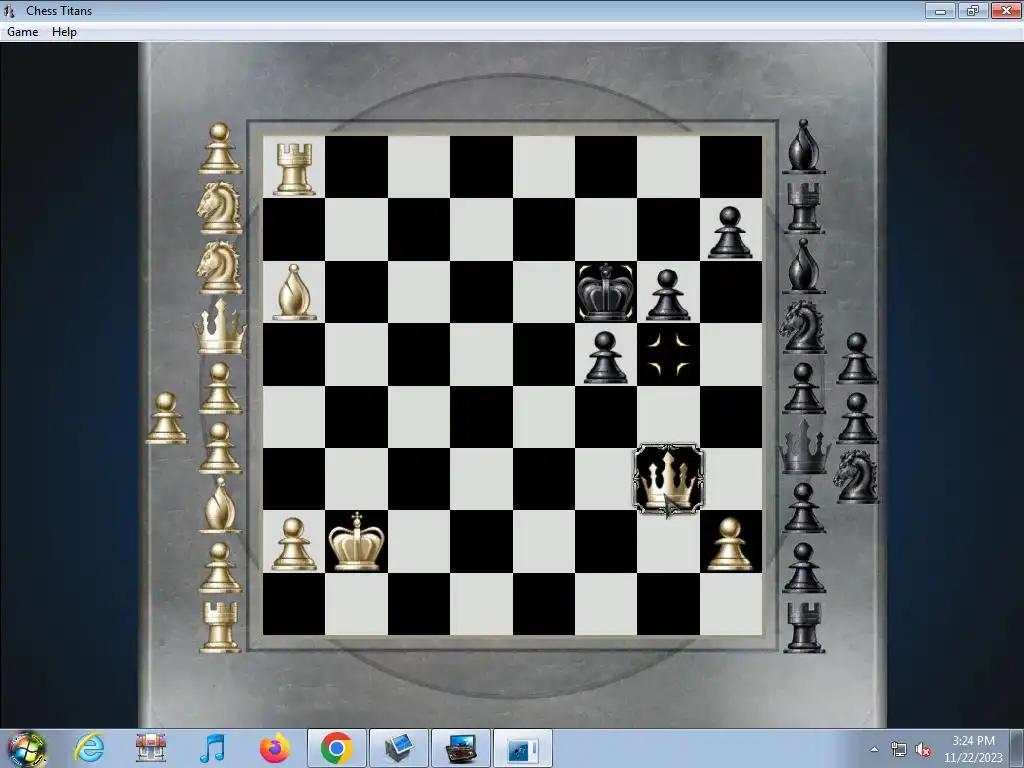
Task: Switch to Google Chrome in the taskbar
Action: pyautogui.click(x=336, y=748)
